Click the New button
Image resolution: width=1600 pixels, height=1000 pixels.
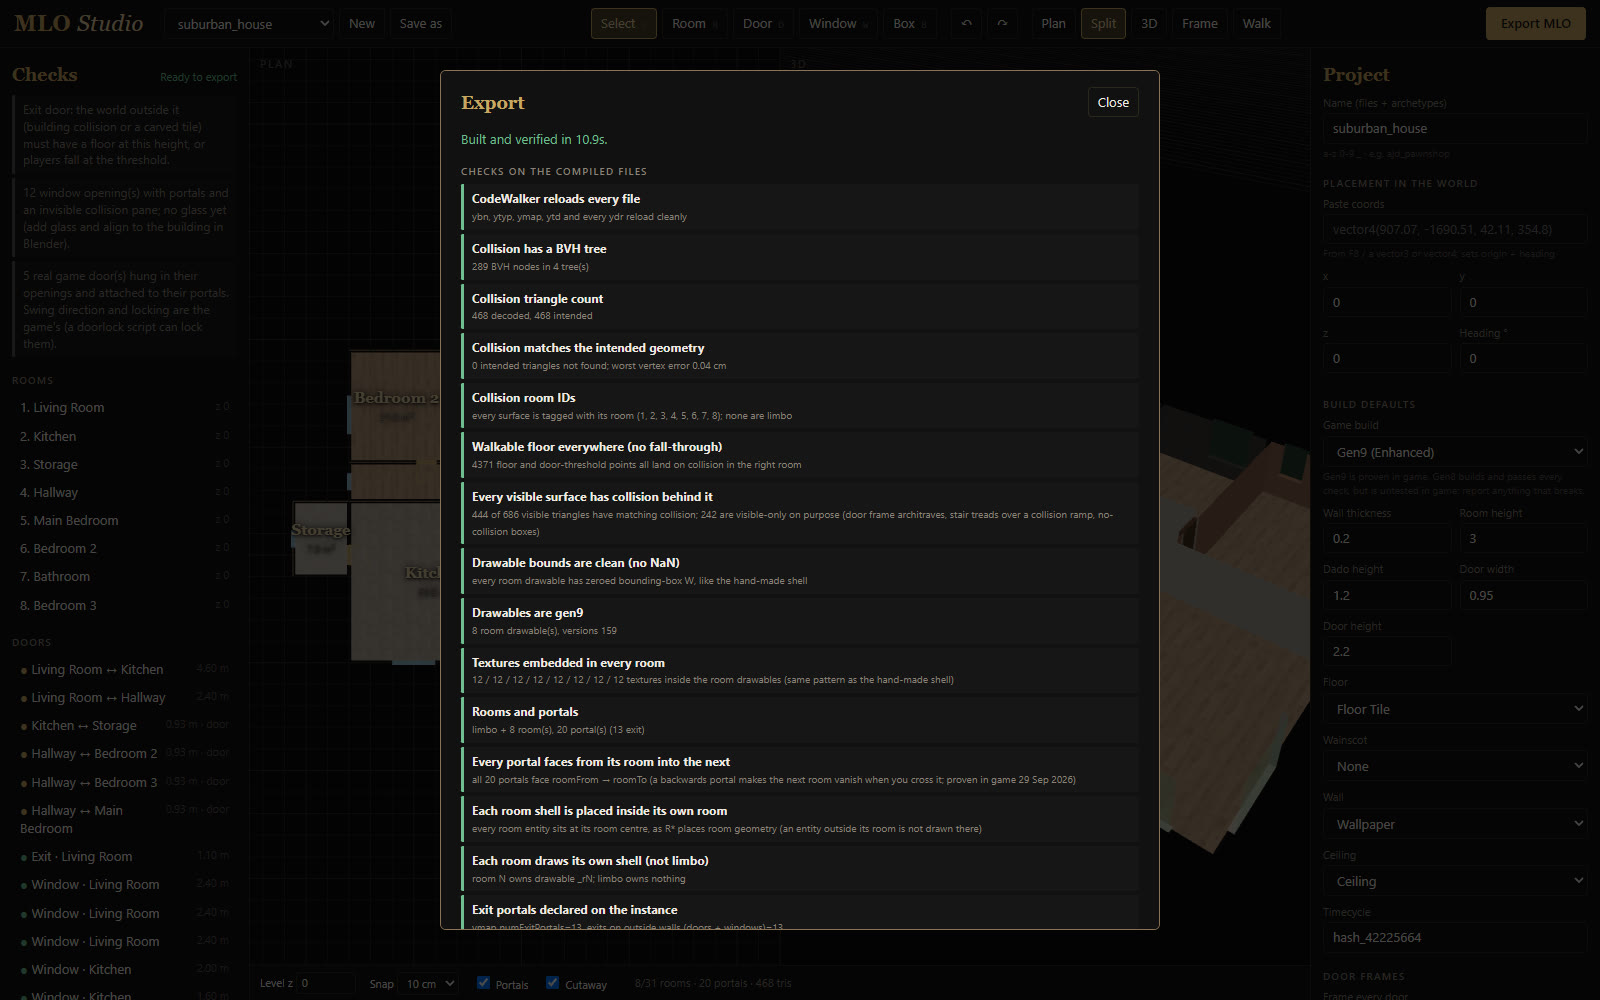coord(362,24)
